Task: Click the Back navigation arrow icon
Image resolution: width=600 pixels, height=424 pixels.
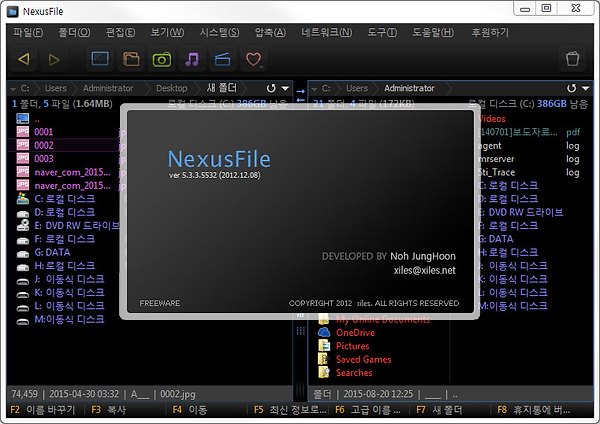Action: point(25,60)
